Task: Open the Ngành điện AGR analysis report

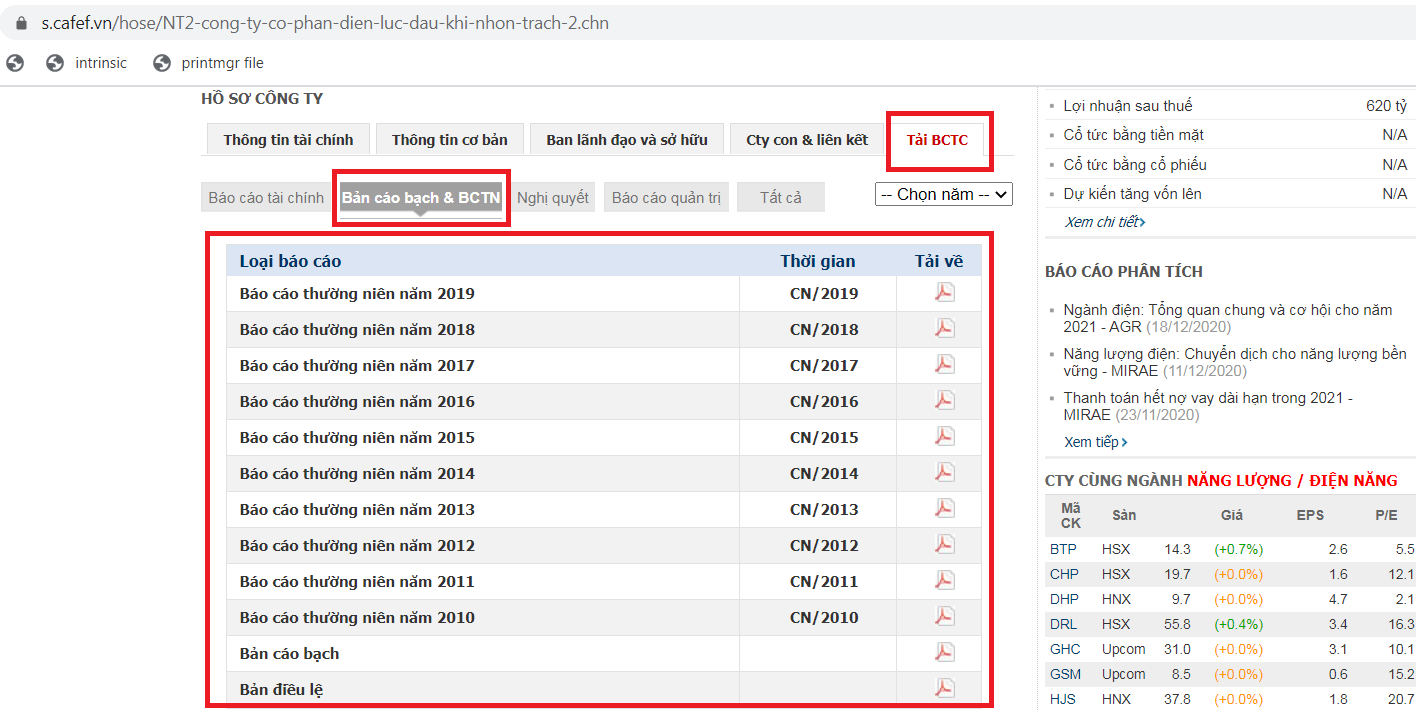Action: click(x=1227, y=318)
